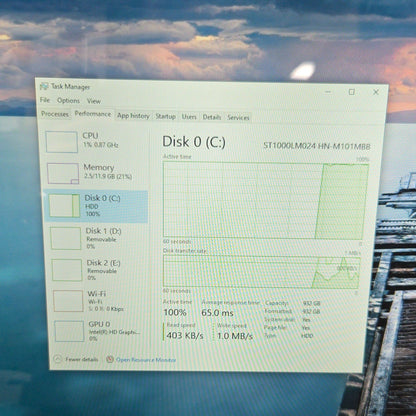Image resolution: width=416 pixels, height=416 pixels.
Task: Maximize the Task Manager window
Action: (x=352, y=92)
